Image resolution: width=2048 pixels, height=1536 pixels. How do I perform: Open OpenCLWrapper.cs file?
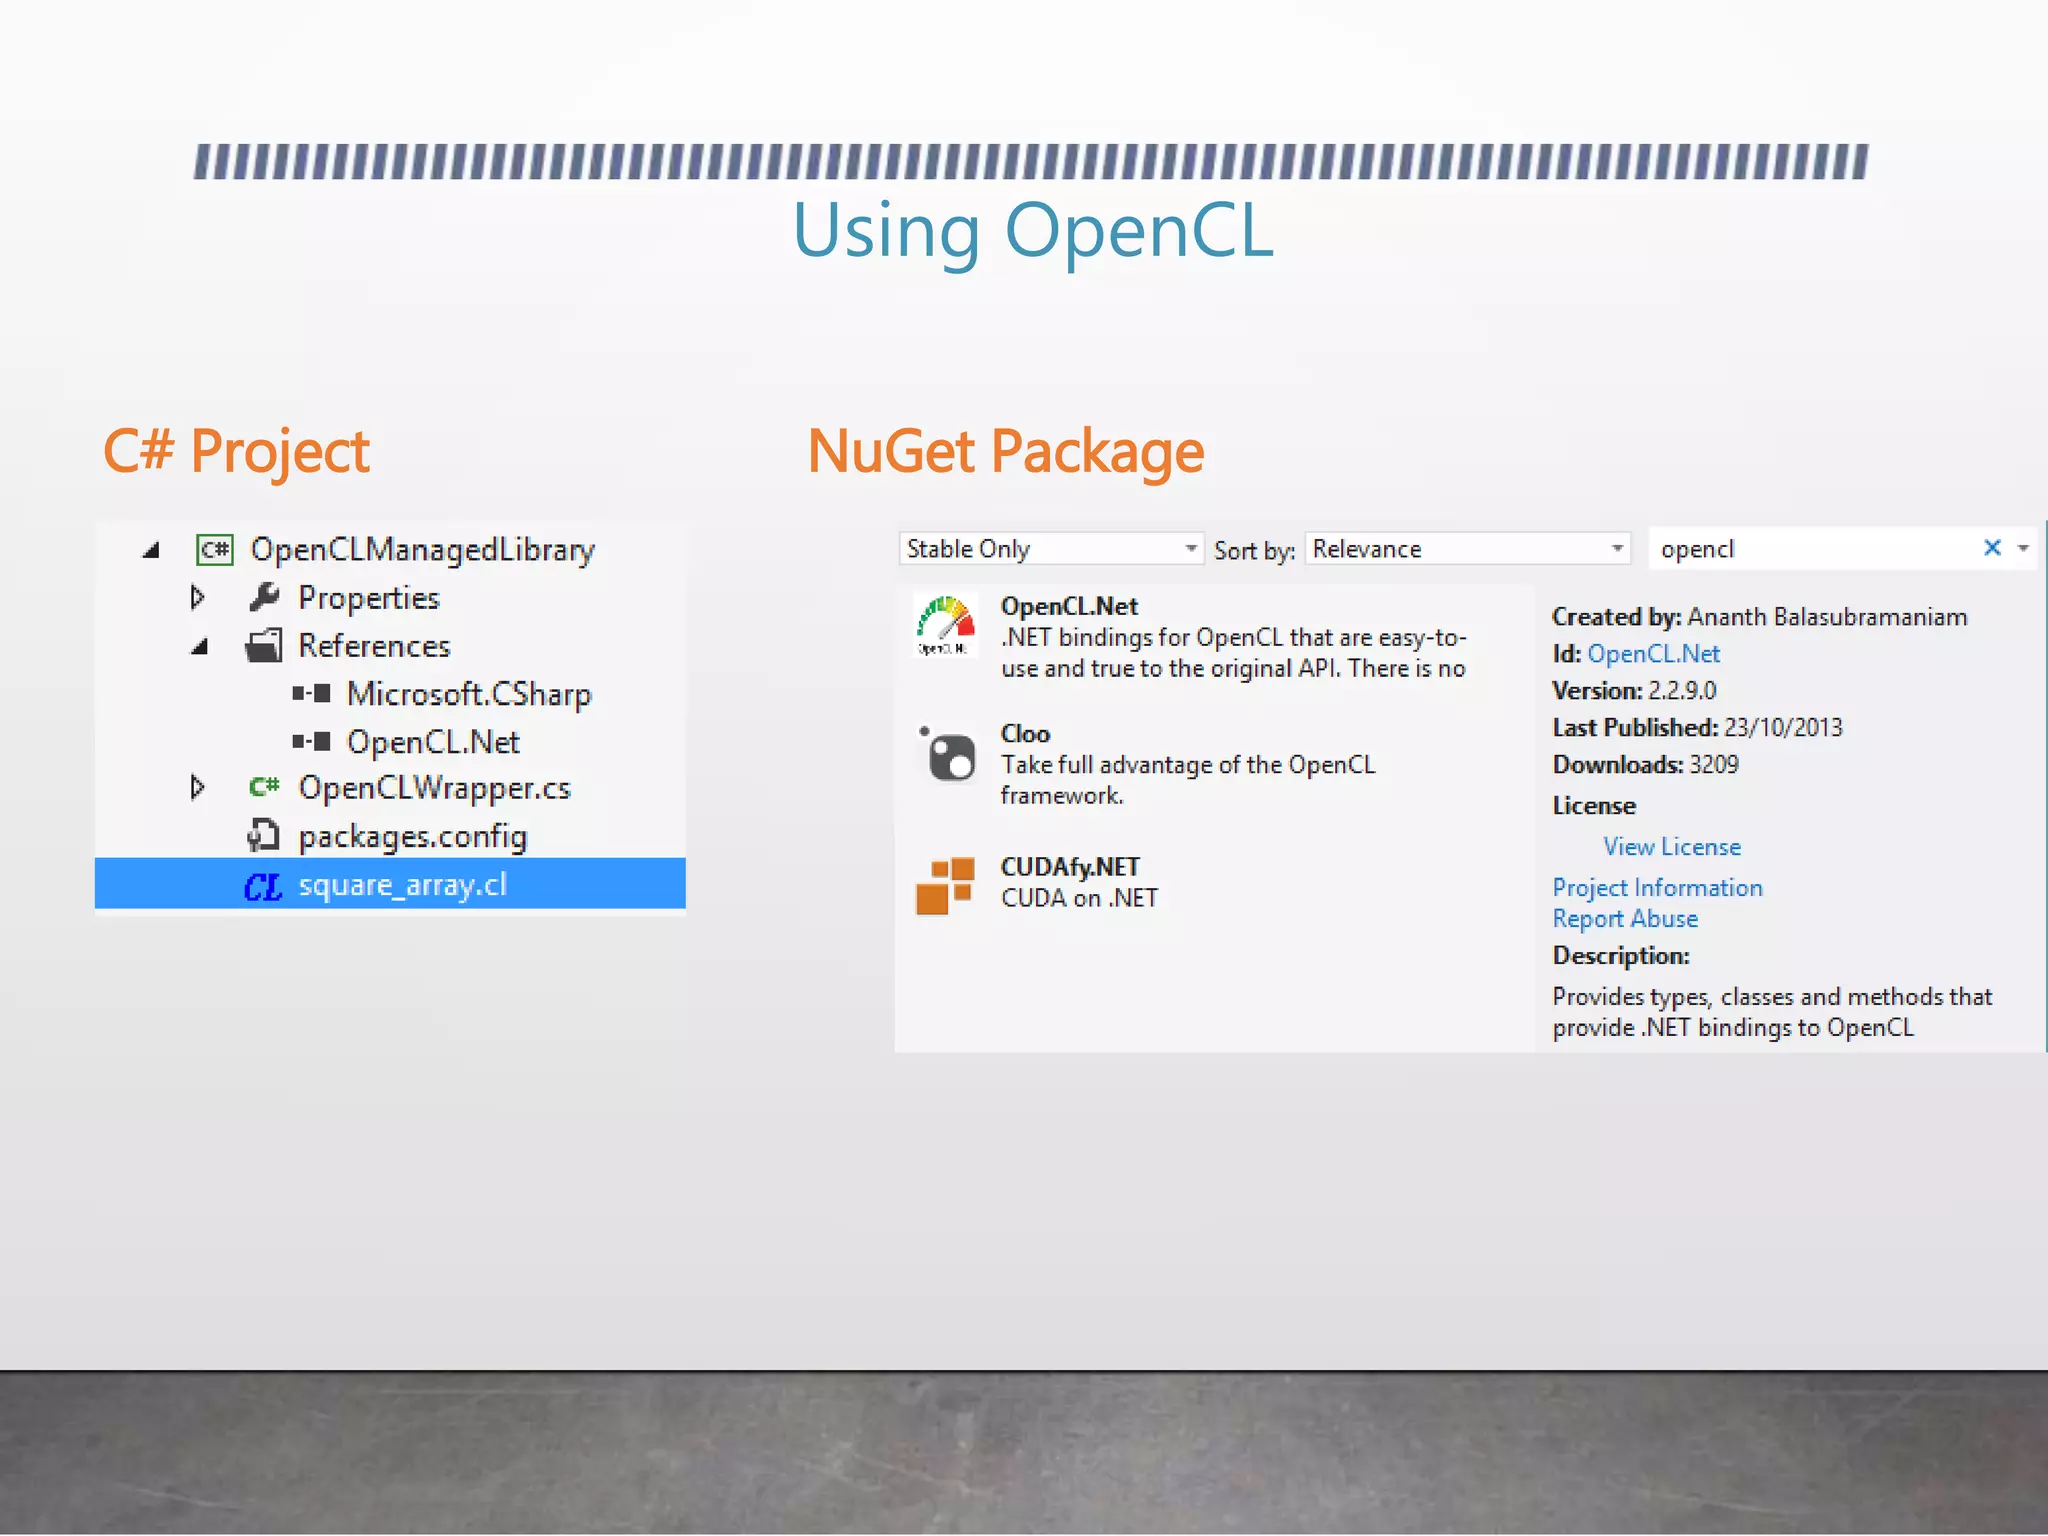click(x=434, y=788)
